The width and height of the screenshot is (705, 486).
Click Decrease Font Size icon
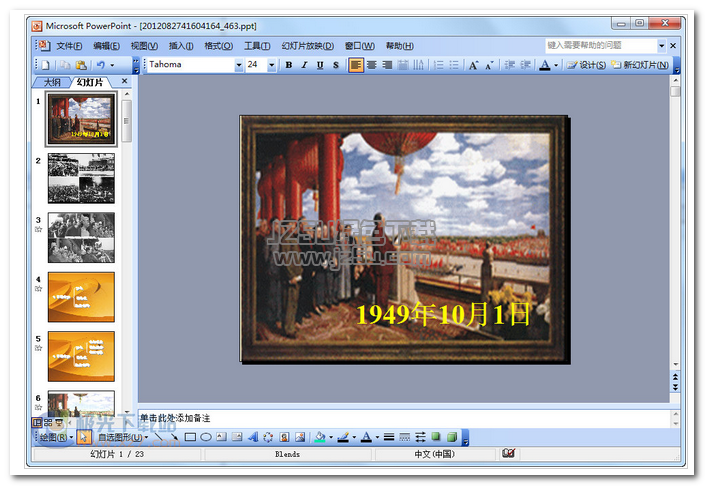pos(489,65)
